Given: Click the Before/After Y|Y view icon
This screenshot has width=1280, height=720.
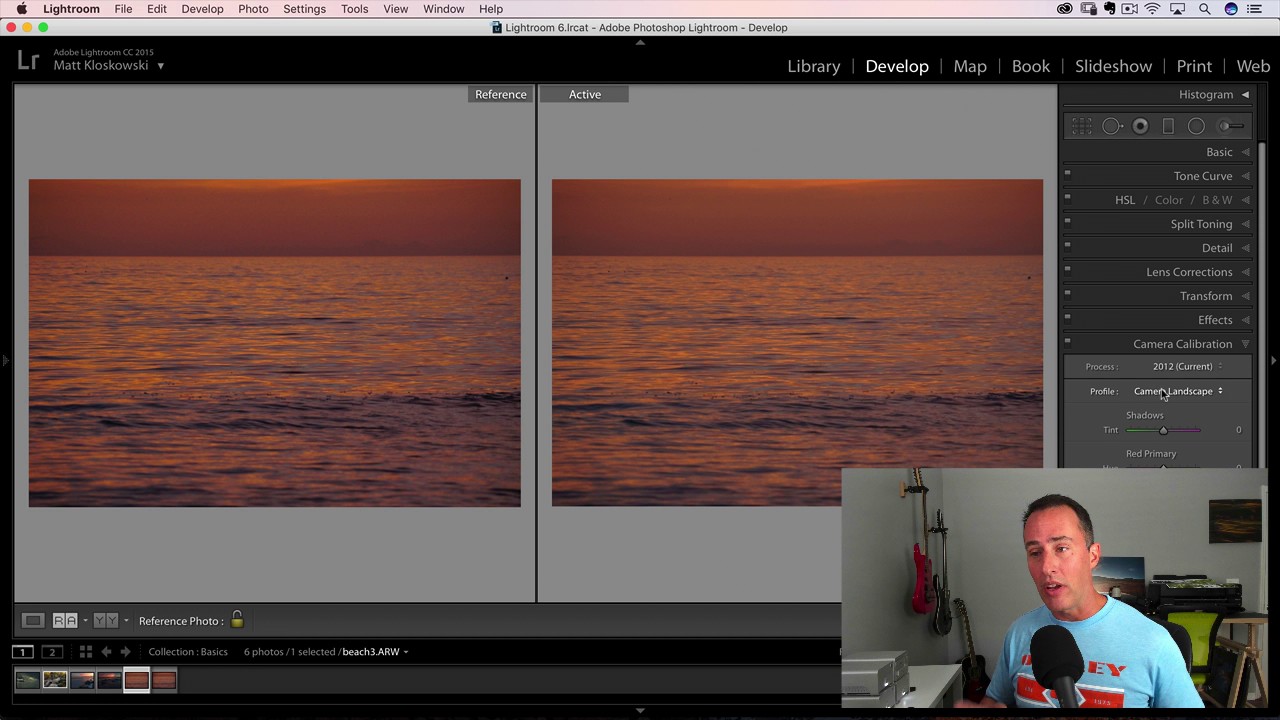Looking at the screenshot, I should 105,621.
